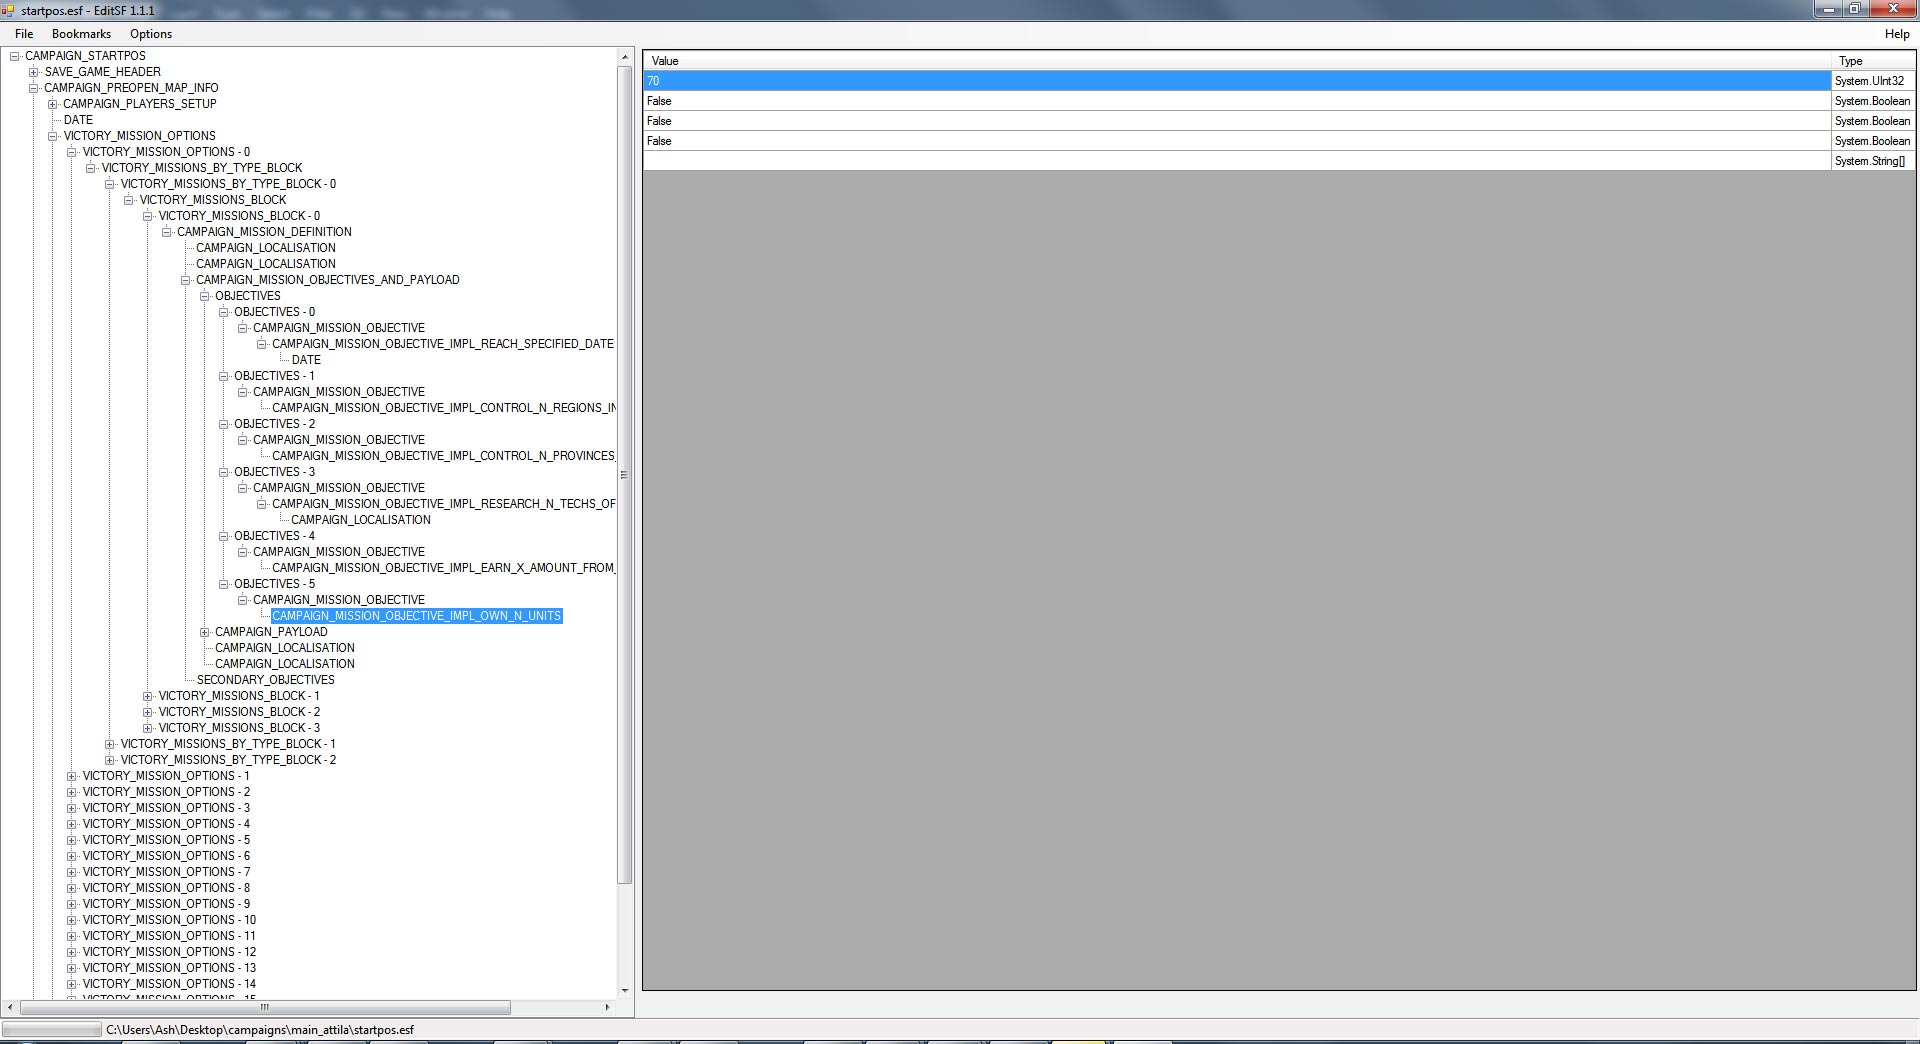Open the Help menu
Screen dimensions: 1920x1044
click(x=1896, y=34)
